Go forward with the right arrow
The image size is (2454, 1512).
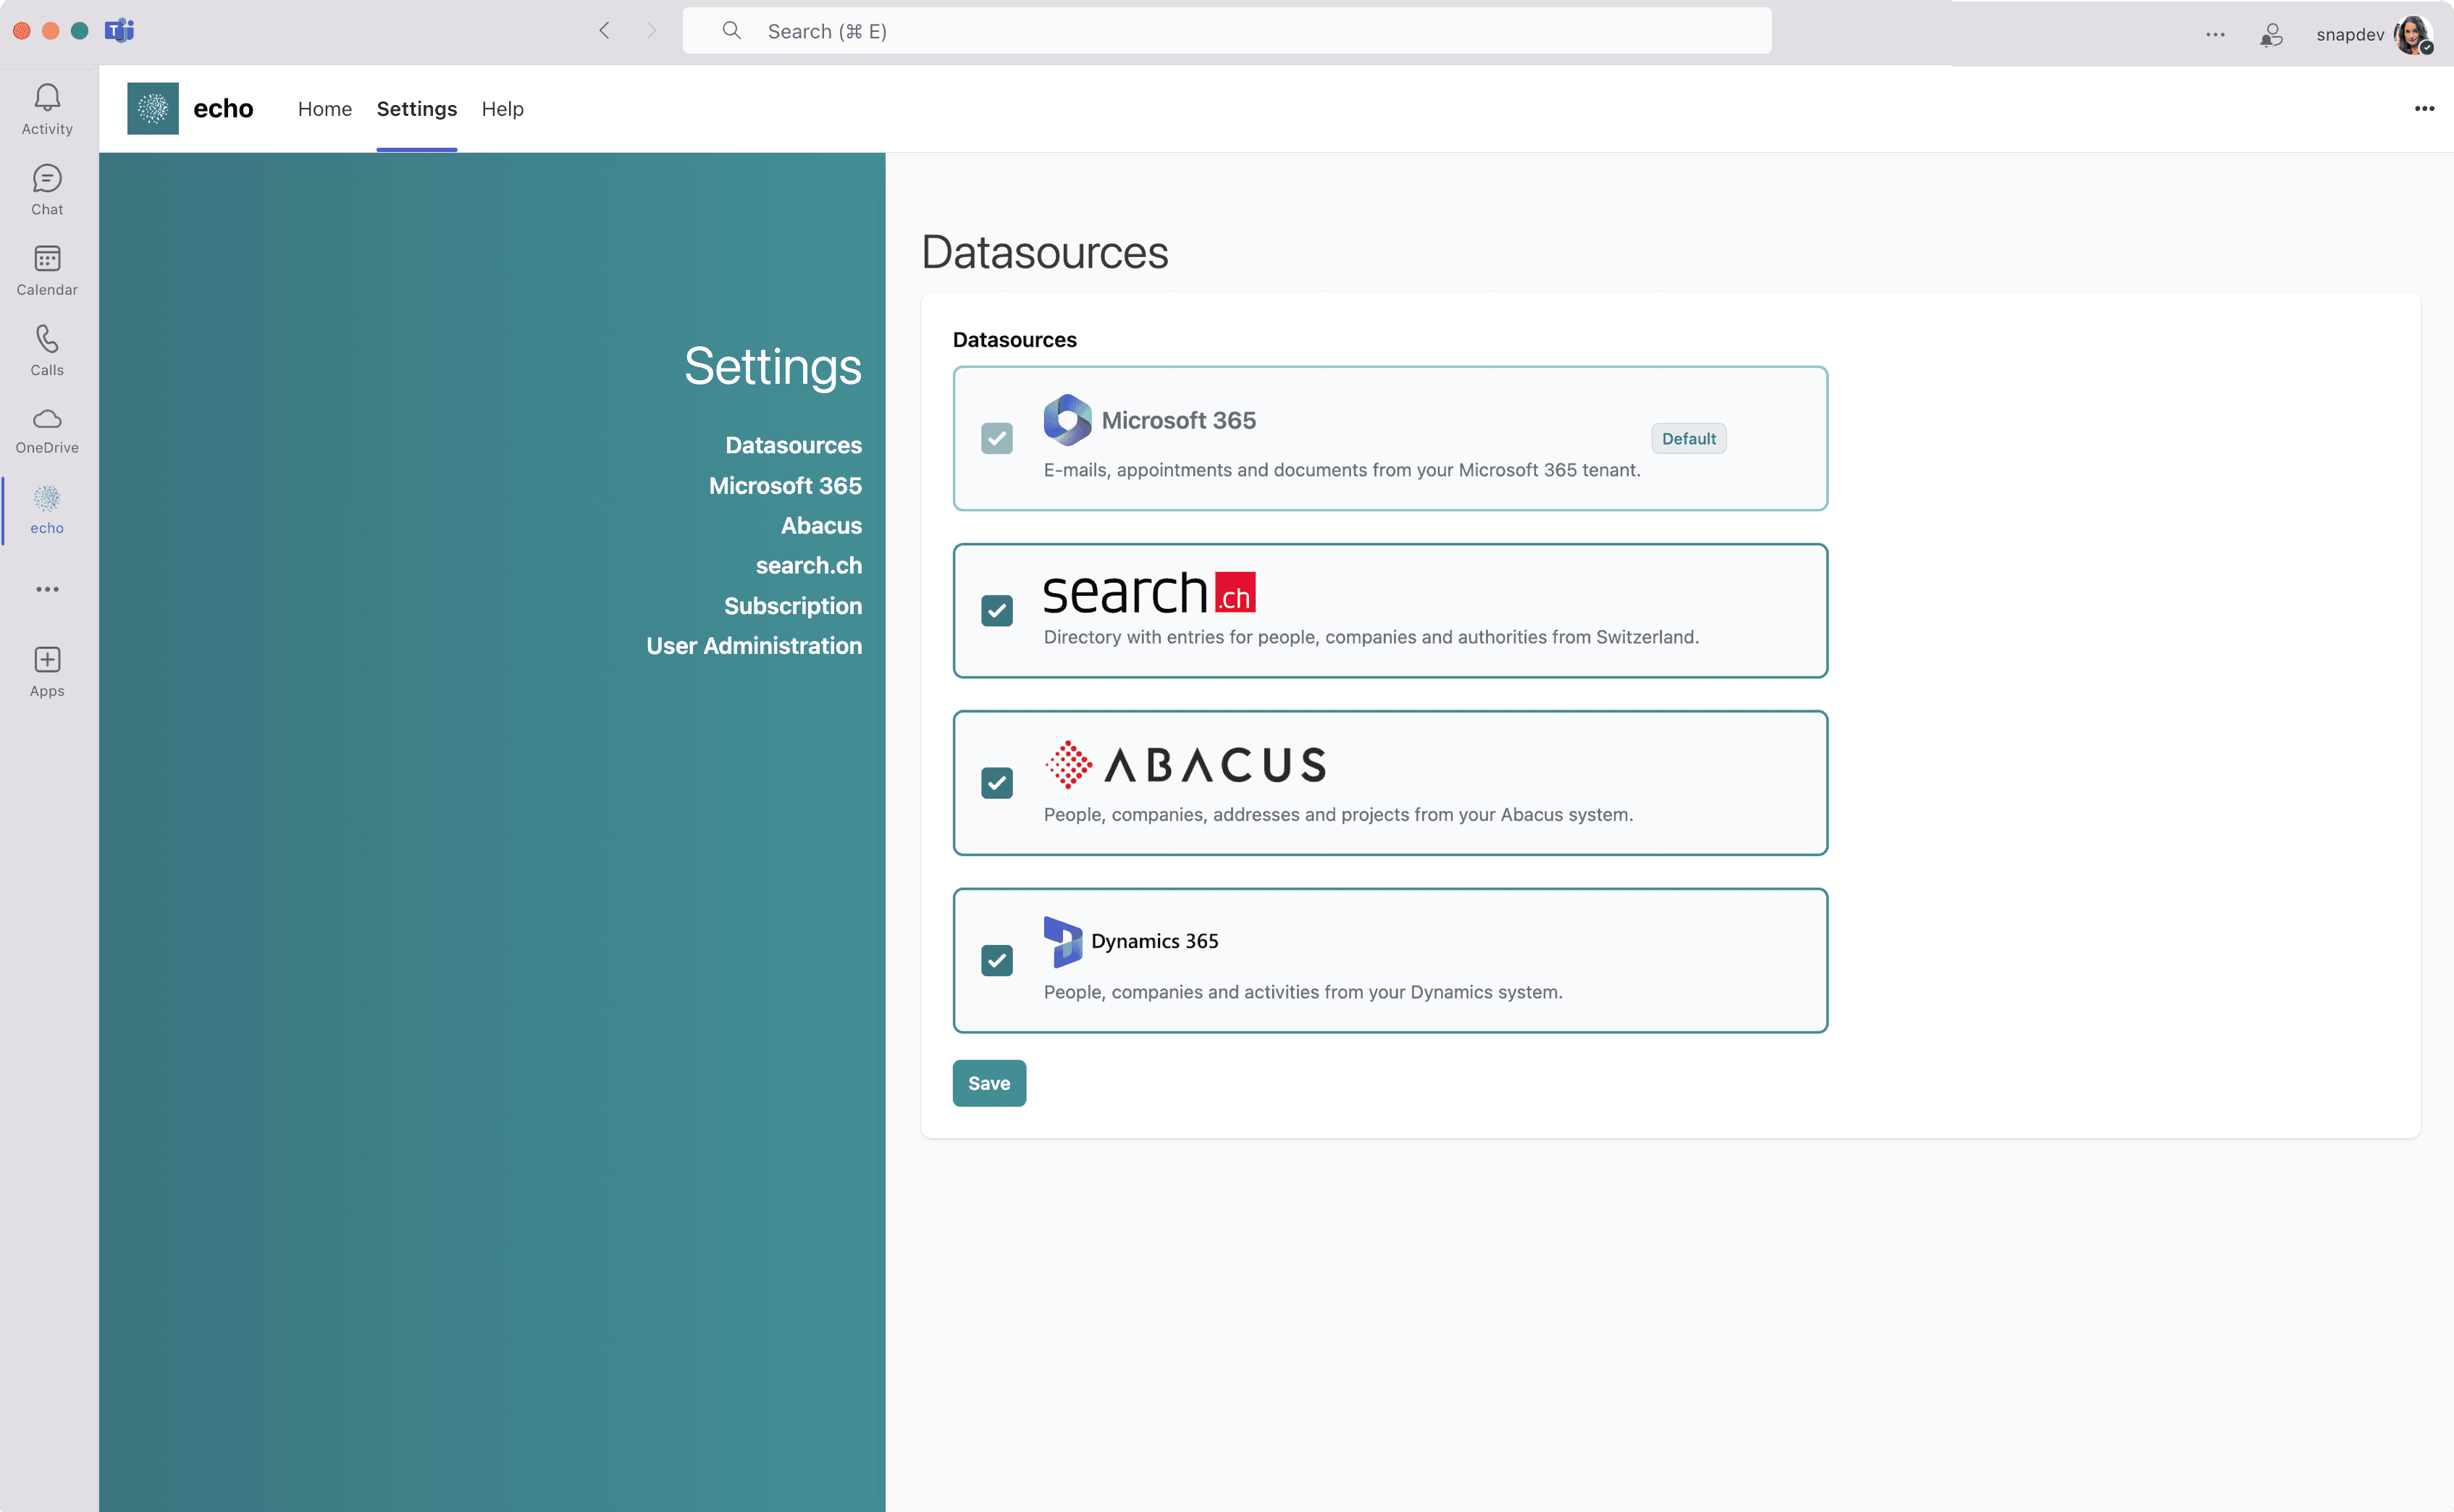(651, 31)
